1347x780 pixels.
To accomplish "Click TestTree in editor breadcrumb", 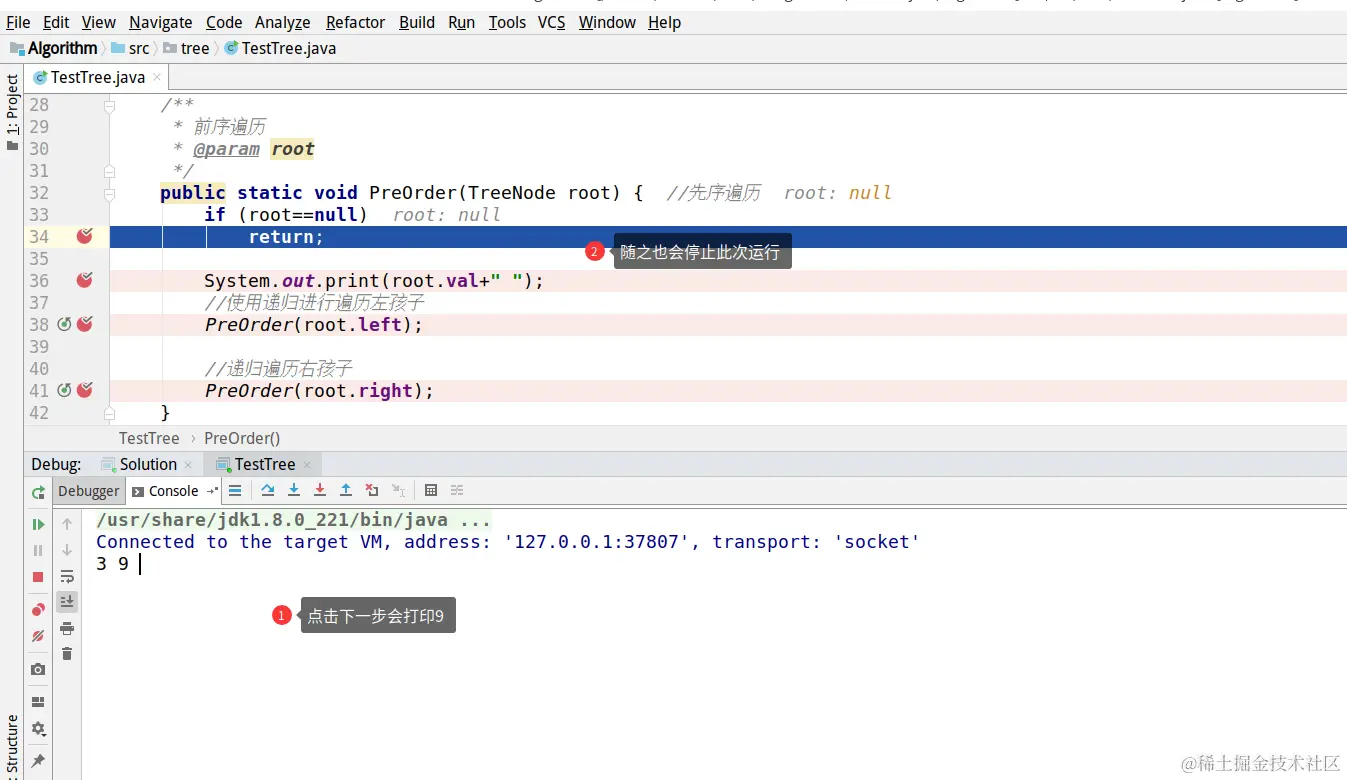I will [149, 438].
